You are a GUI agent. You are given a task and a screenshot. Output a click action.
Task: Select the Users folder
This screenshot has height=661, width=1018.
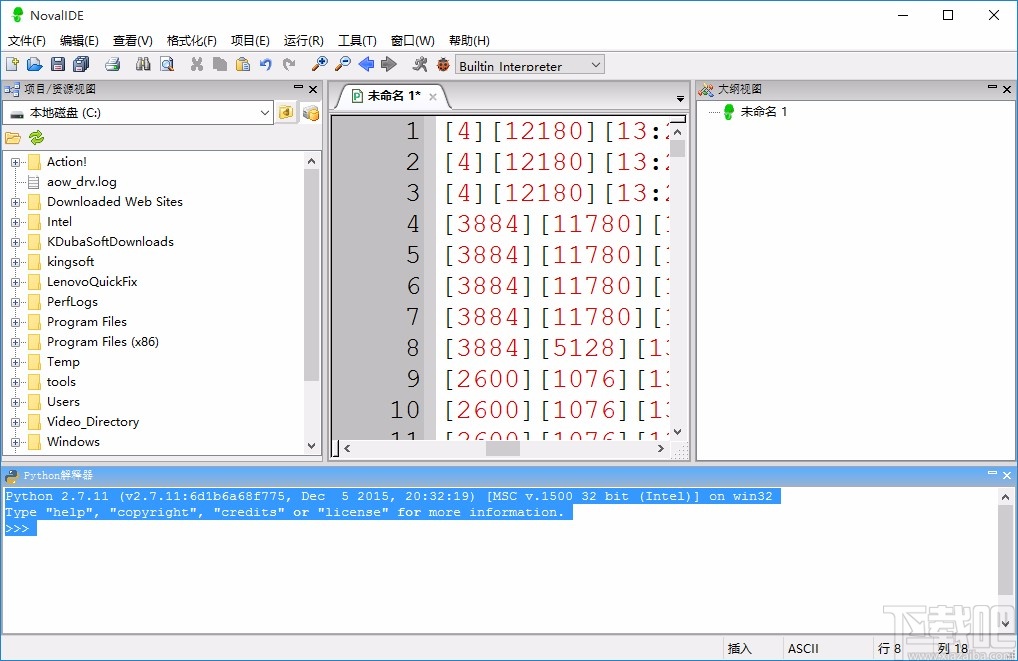pos(63,402)
